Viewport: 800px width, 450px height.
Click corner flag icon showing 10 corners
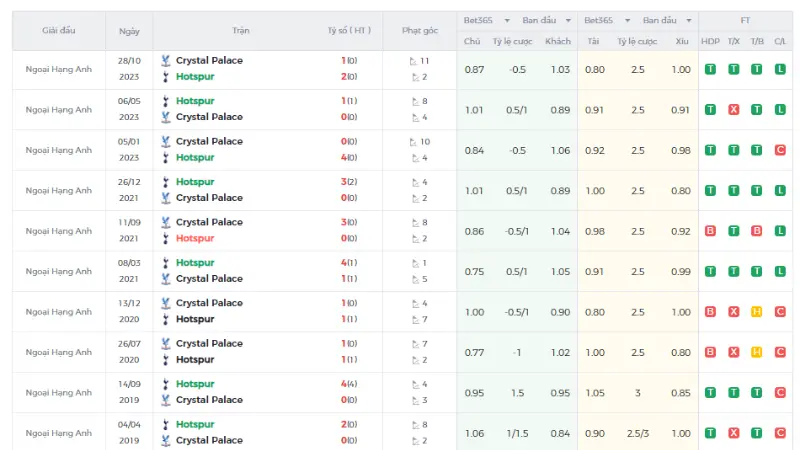pos(413,142)
